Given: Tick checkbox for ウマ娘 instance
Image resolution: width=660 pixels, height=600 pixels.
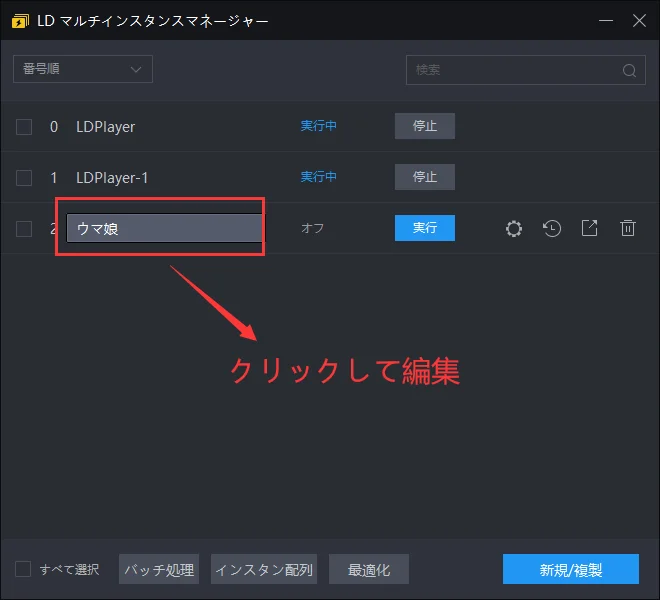Looking at the screenshot, I should 24,229.
